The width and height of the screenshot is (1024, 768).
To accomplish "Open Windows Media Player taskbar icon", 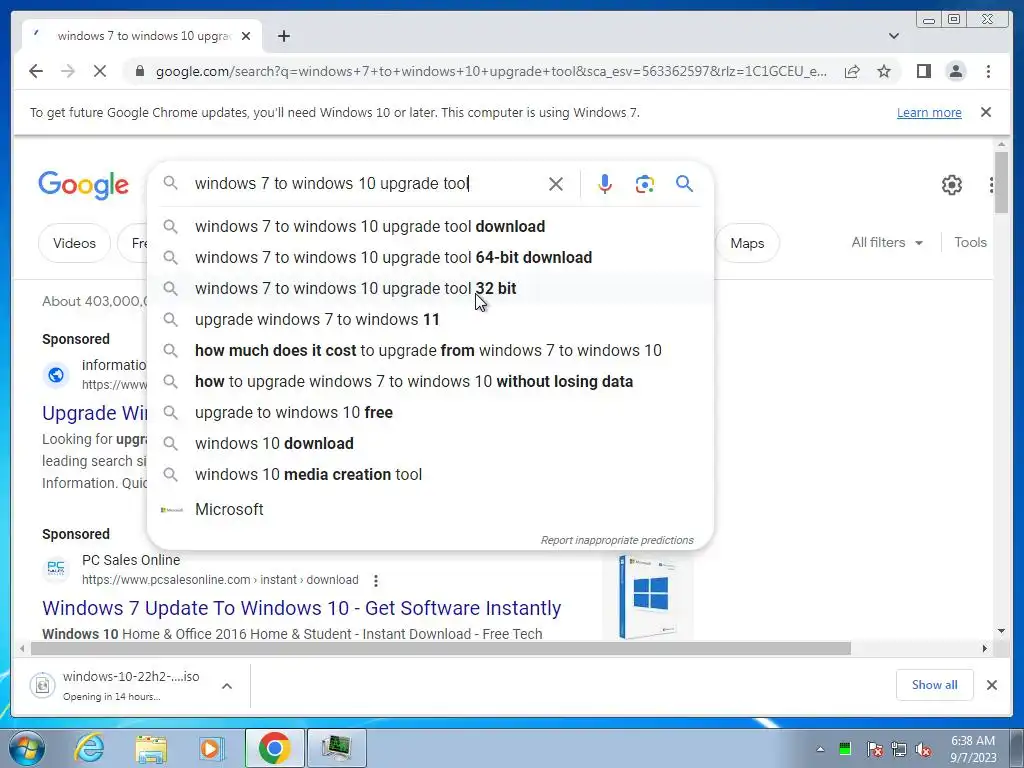I will (212, 748).
